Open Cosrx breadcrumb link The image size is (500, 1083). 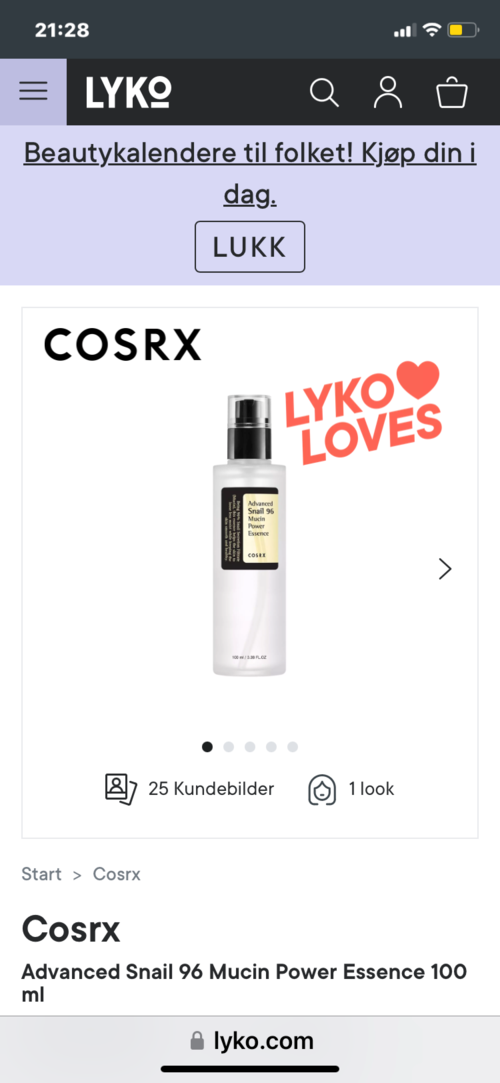point(117,874)
